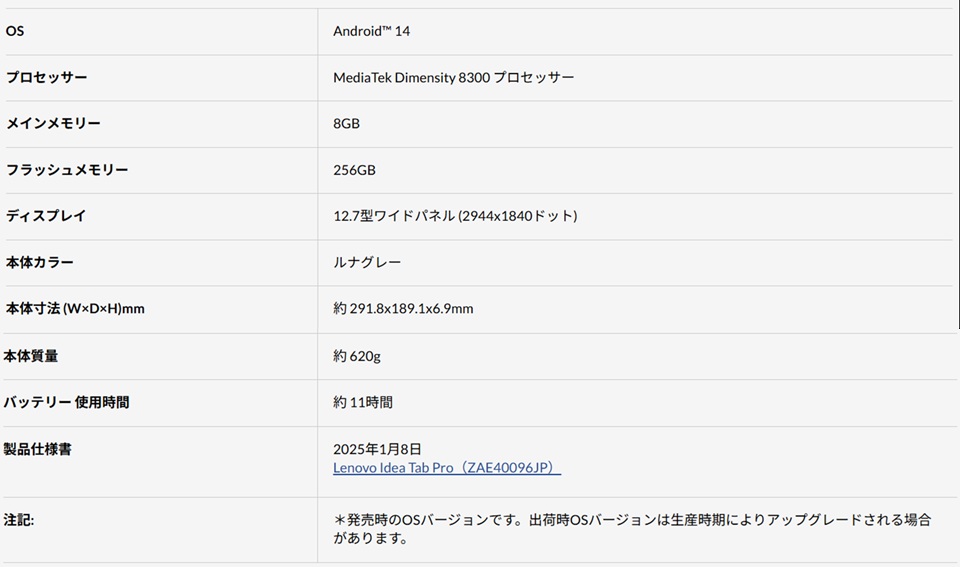
Task: Click the 注記 OS version note text
Action: 632,528
